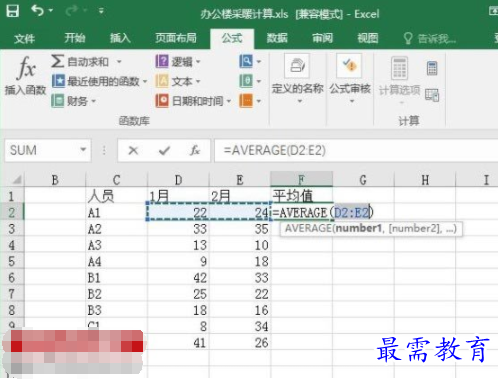
Task: Select column D header
Action: point(178,180)
